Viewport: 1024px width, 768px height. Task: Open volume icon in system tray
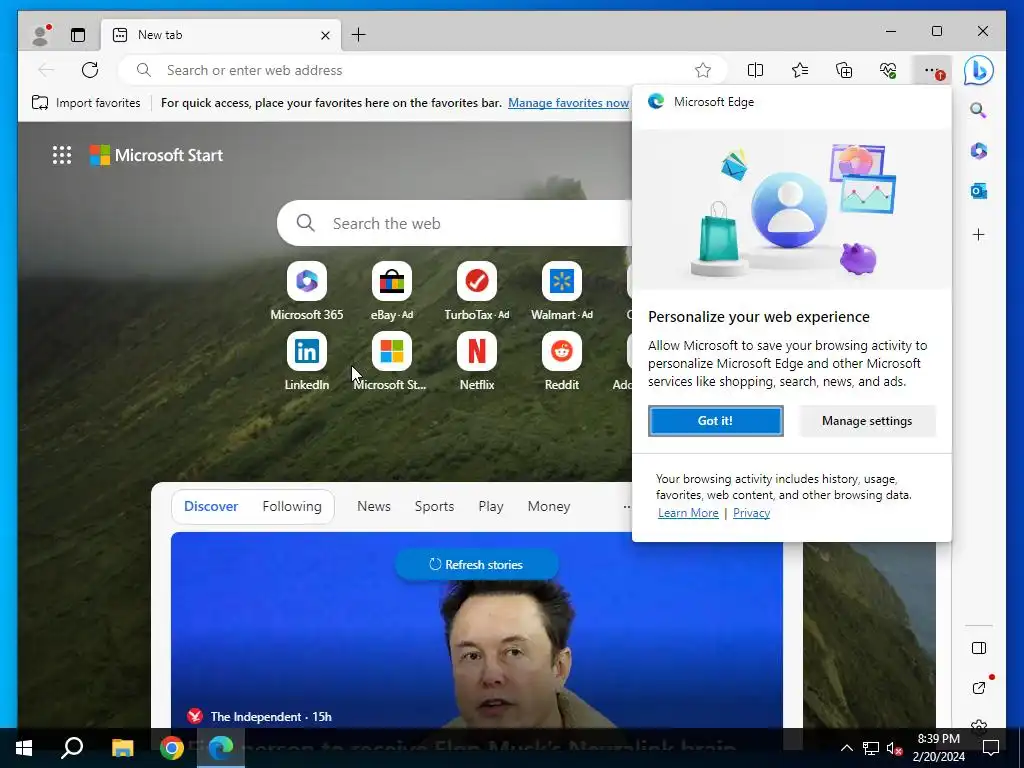click(894, 748)
